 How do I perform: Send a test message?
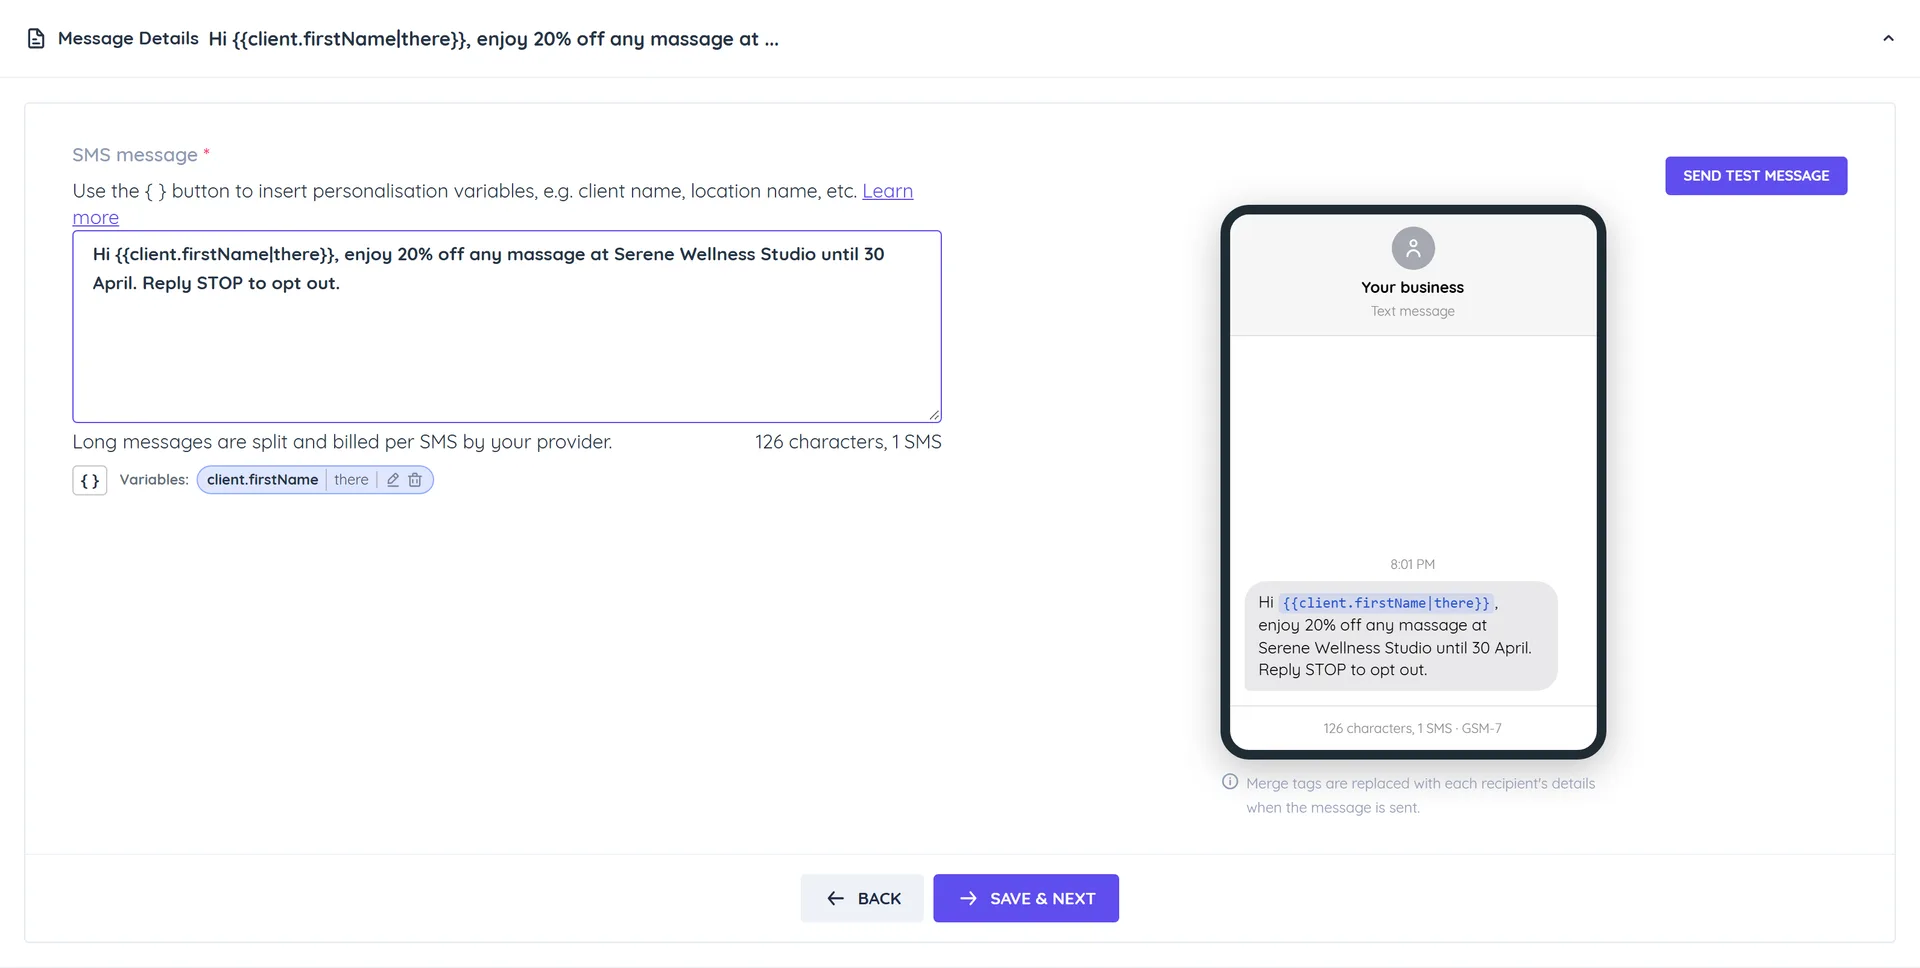[1756, 176]
